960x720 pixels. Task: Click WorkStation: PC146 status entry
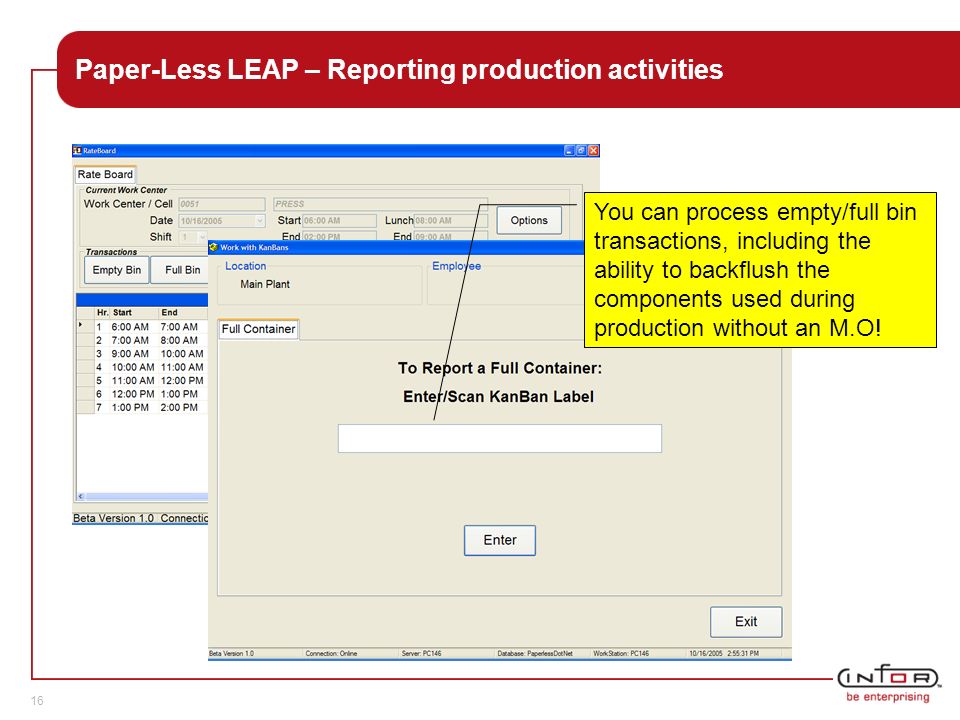[x=621, y=654]
